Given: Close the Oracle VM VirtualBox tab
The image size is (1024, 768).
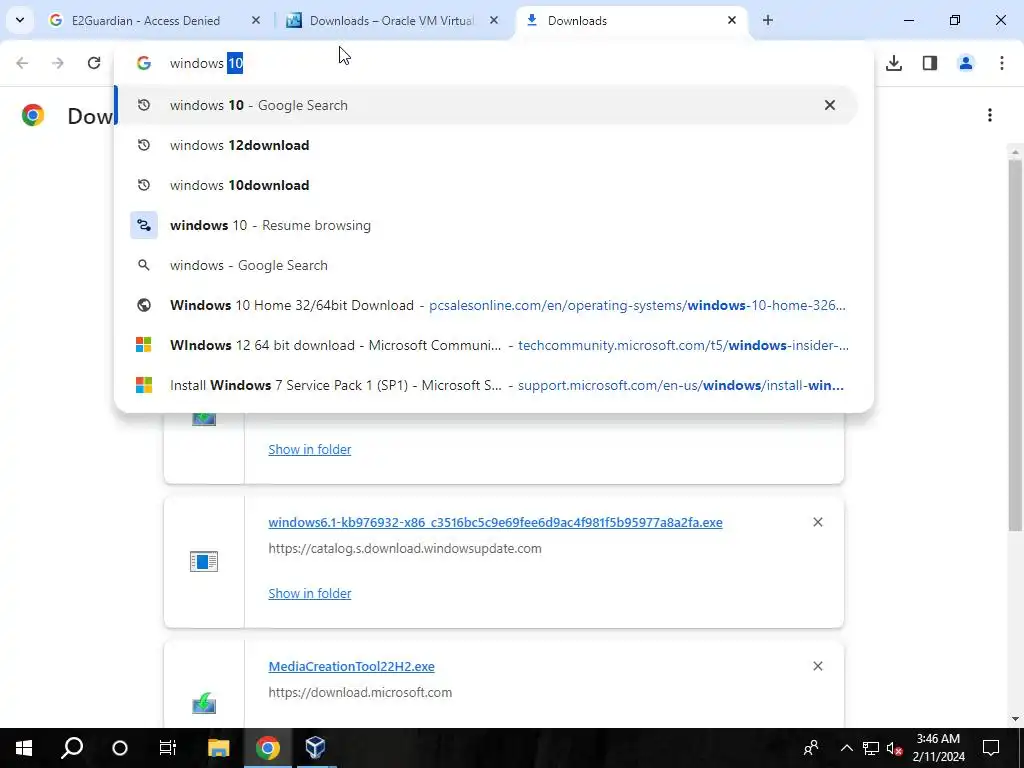Looking at the screenshot, I should [494, 20].
